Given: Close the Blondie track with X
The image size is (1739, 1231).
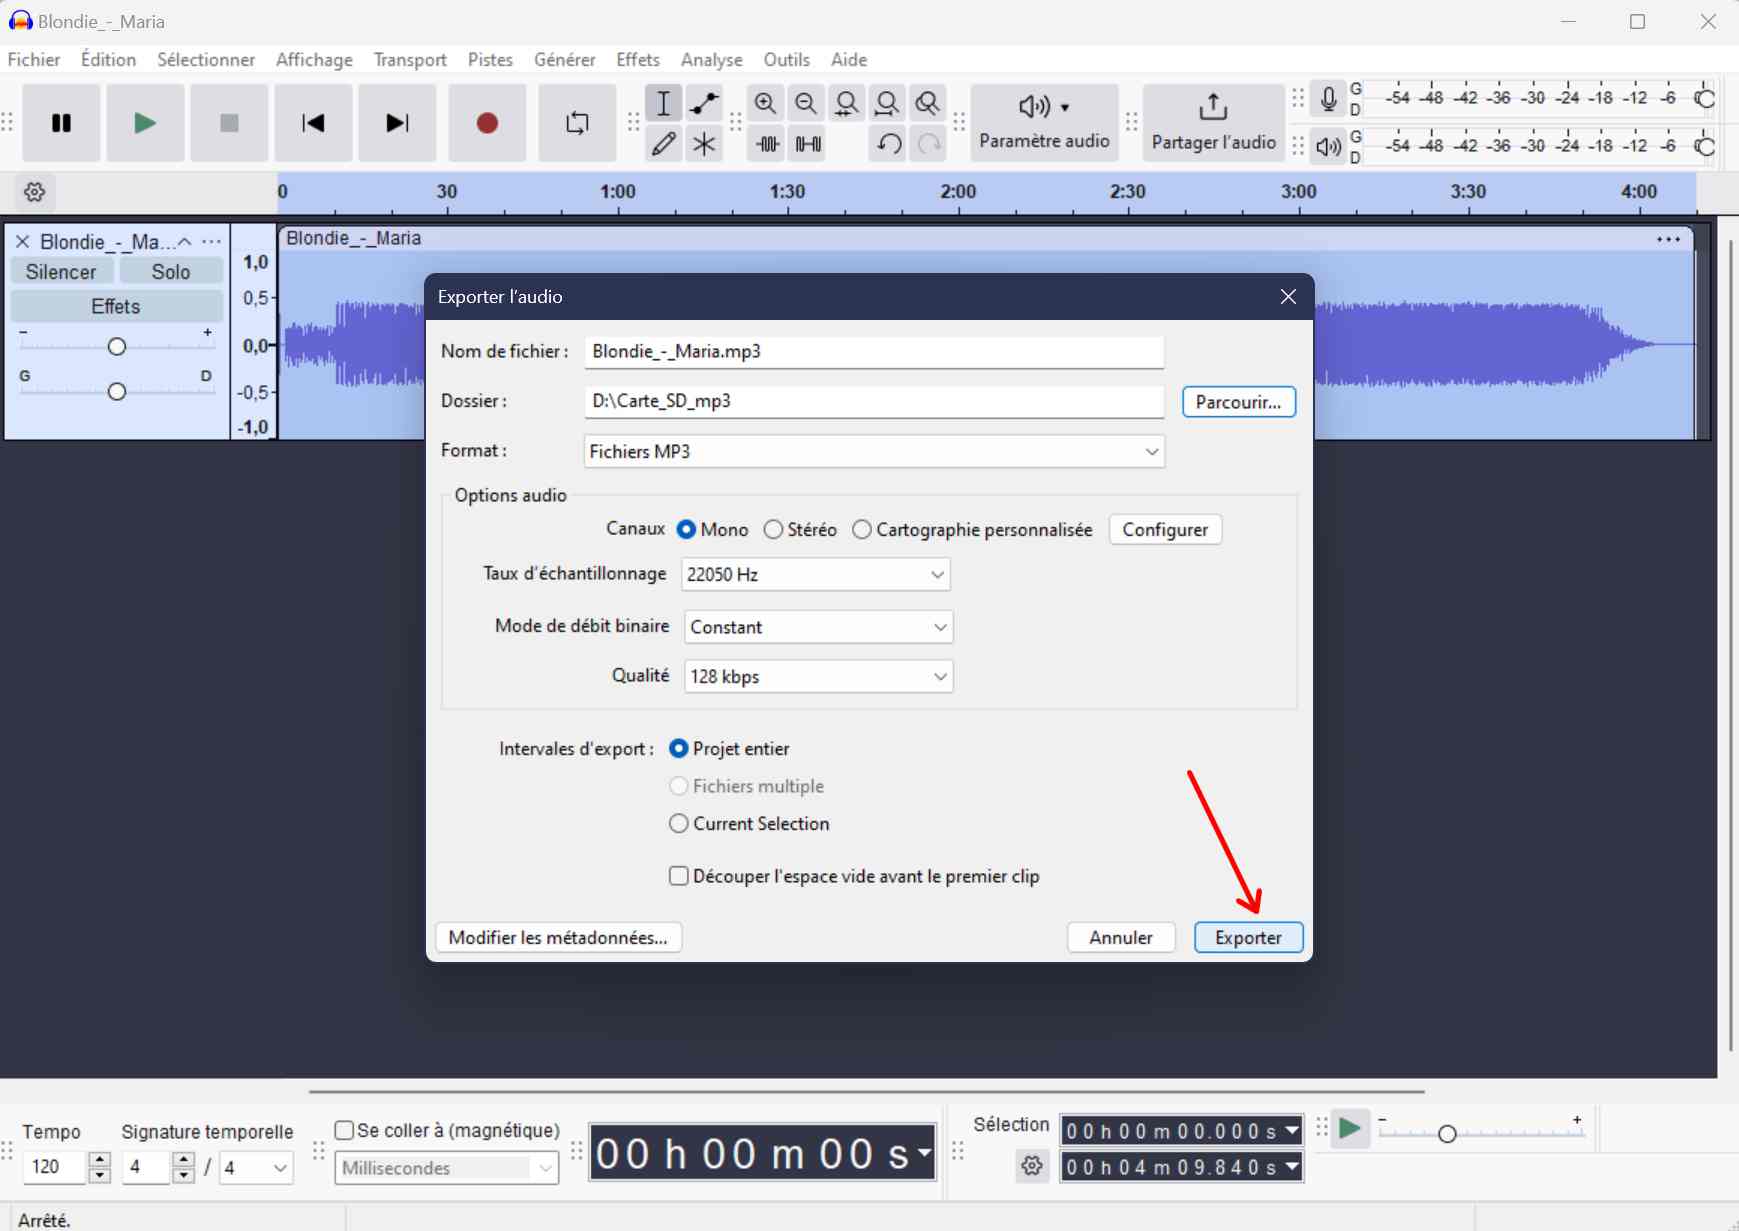Looking at the screenshot, I should [22, 242].
